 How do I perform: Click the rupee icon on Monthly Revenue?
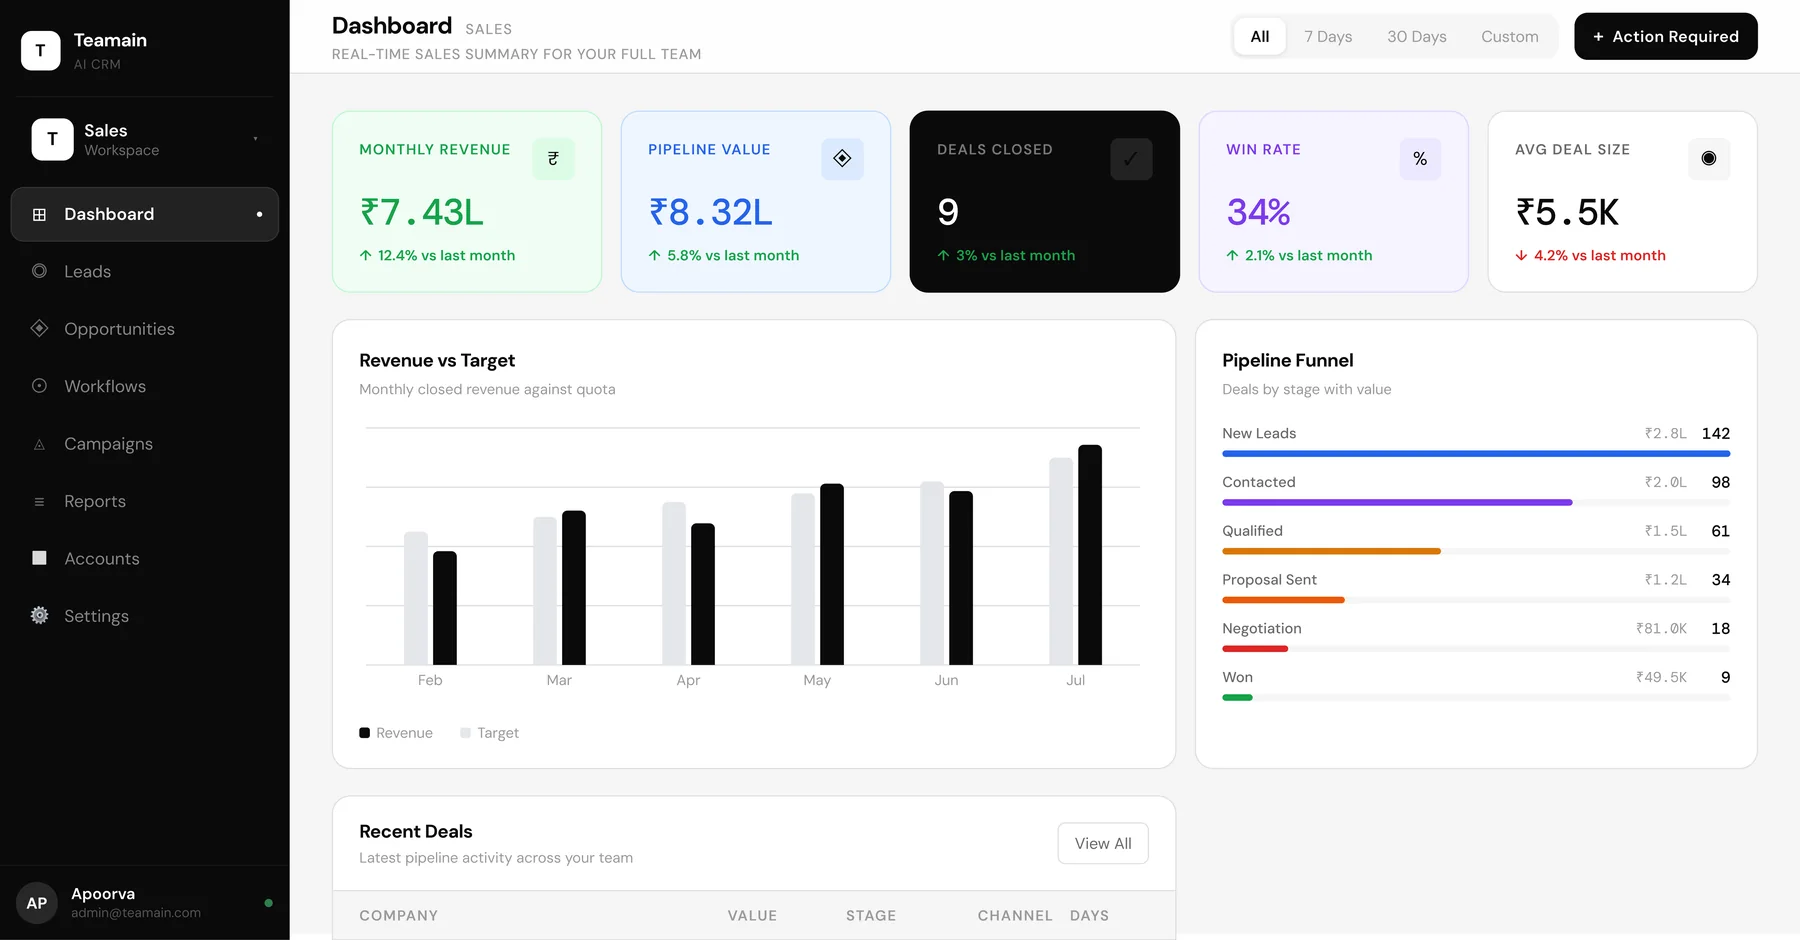coord(553,158)
